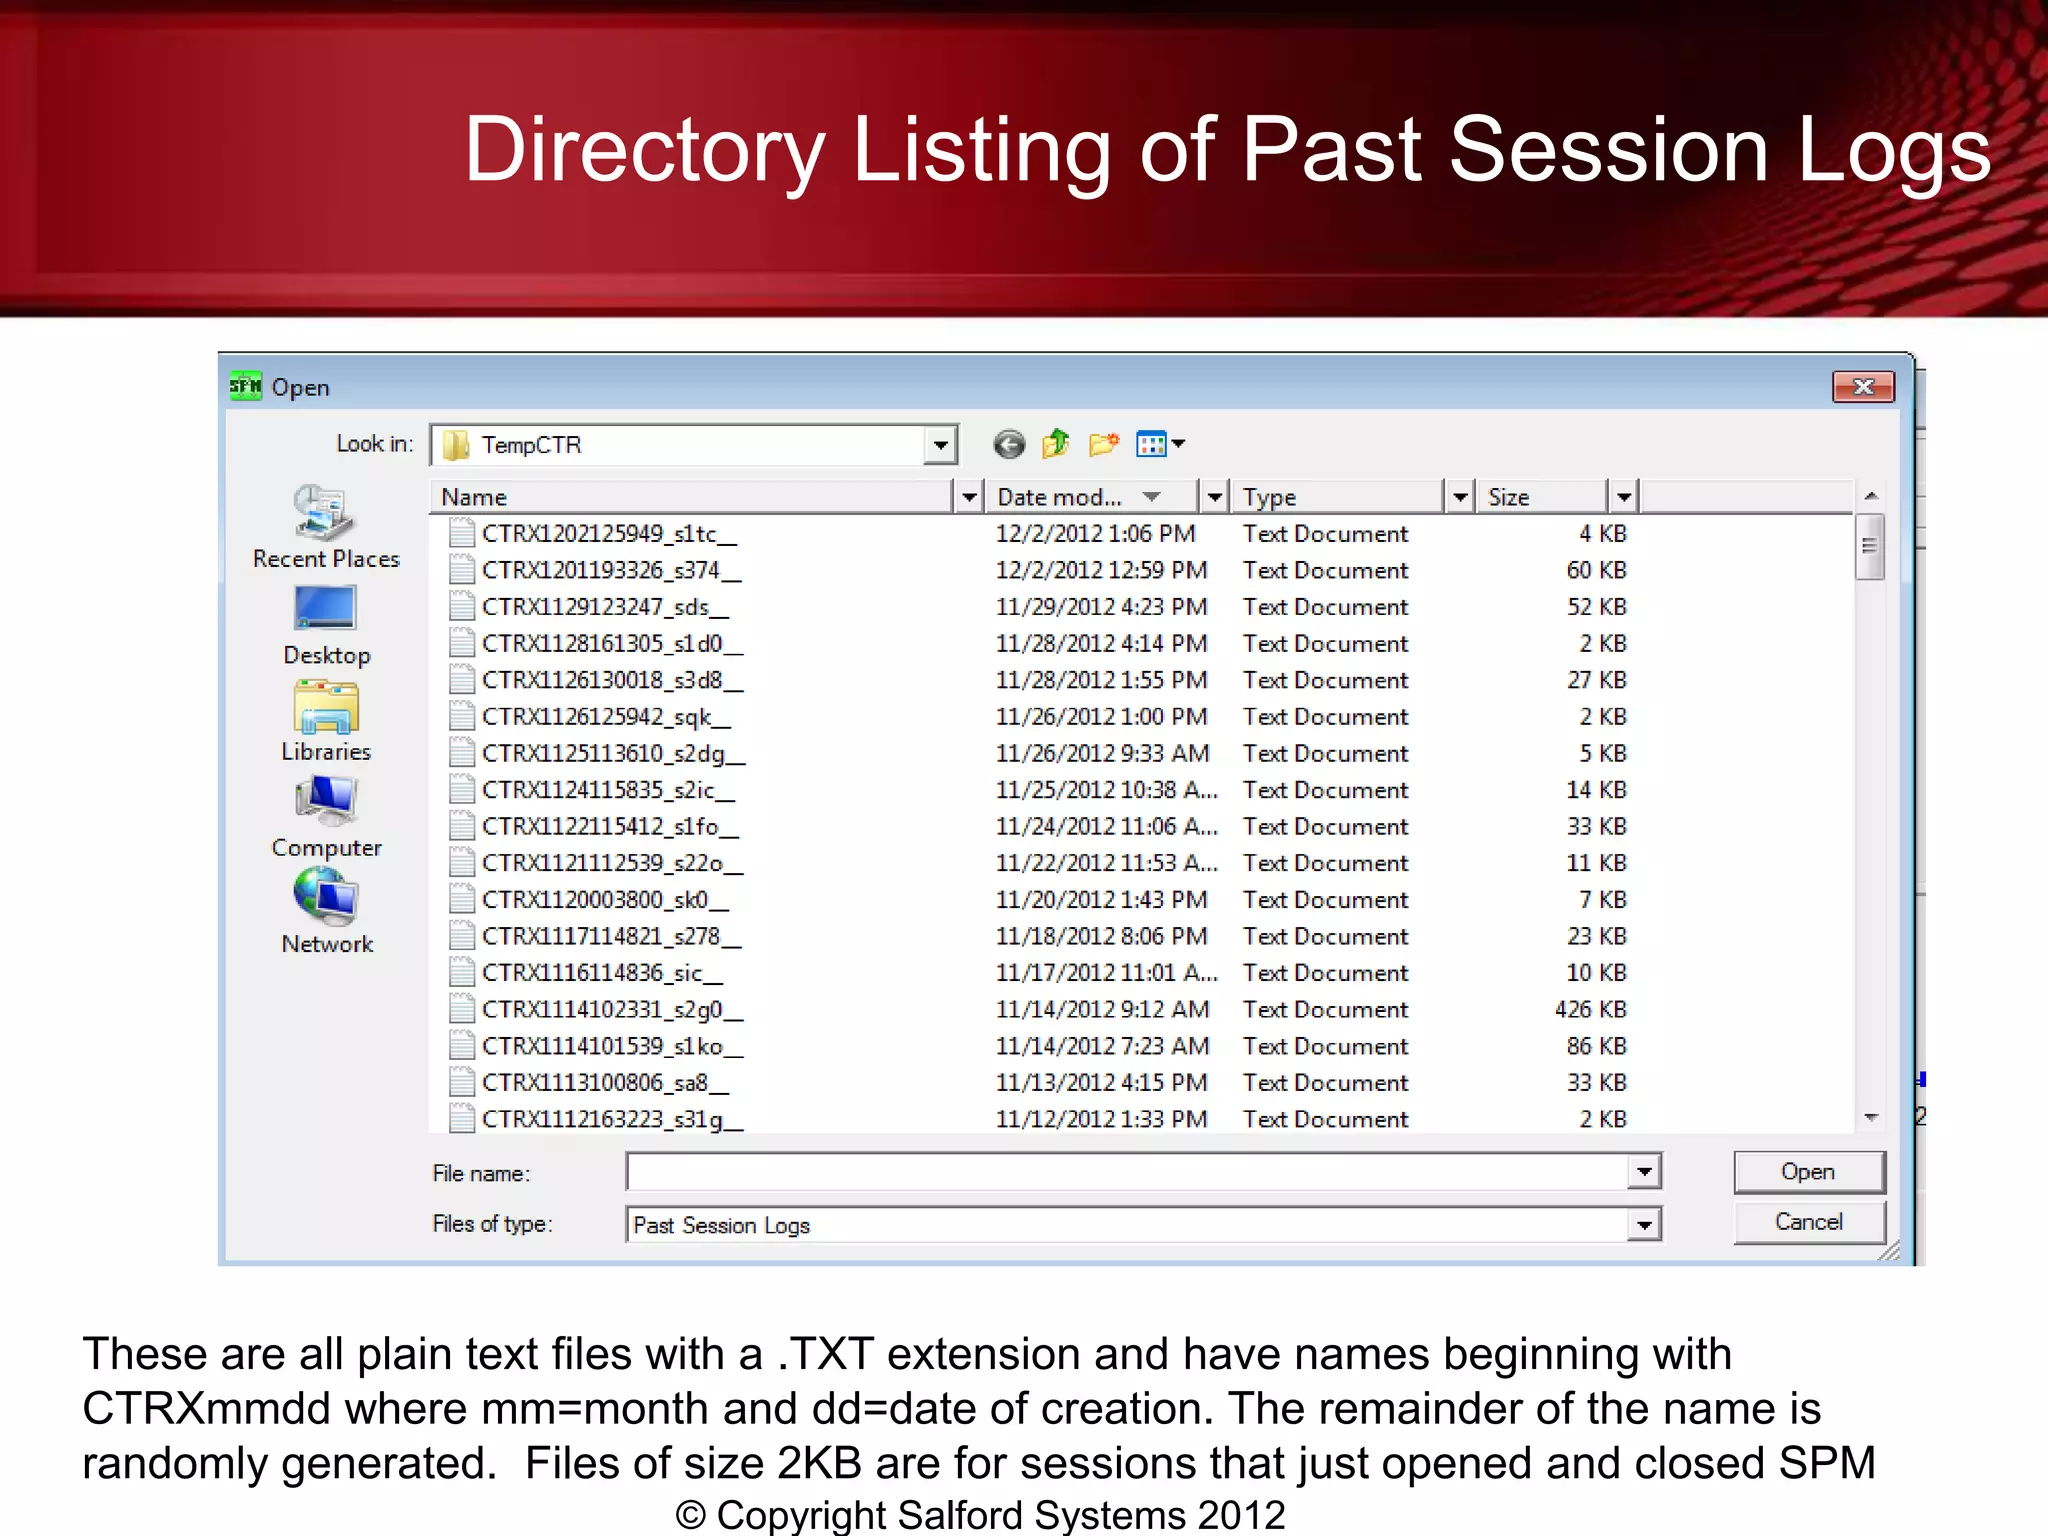Select file icon for CTRX1129123247_sds_
Screen dimensions: 2048x1536
coord(461,606)
